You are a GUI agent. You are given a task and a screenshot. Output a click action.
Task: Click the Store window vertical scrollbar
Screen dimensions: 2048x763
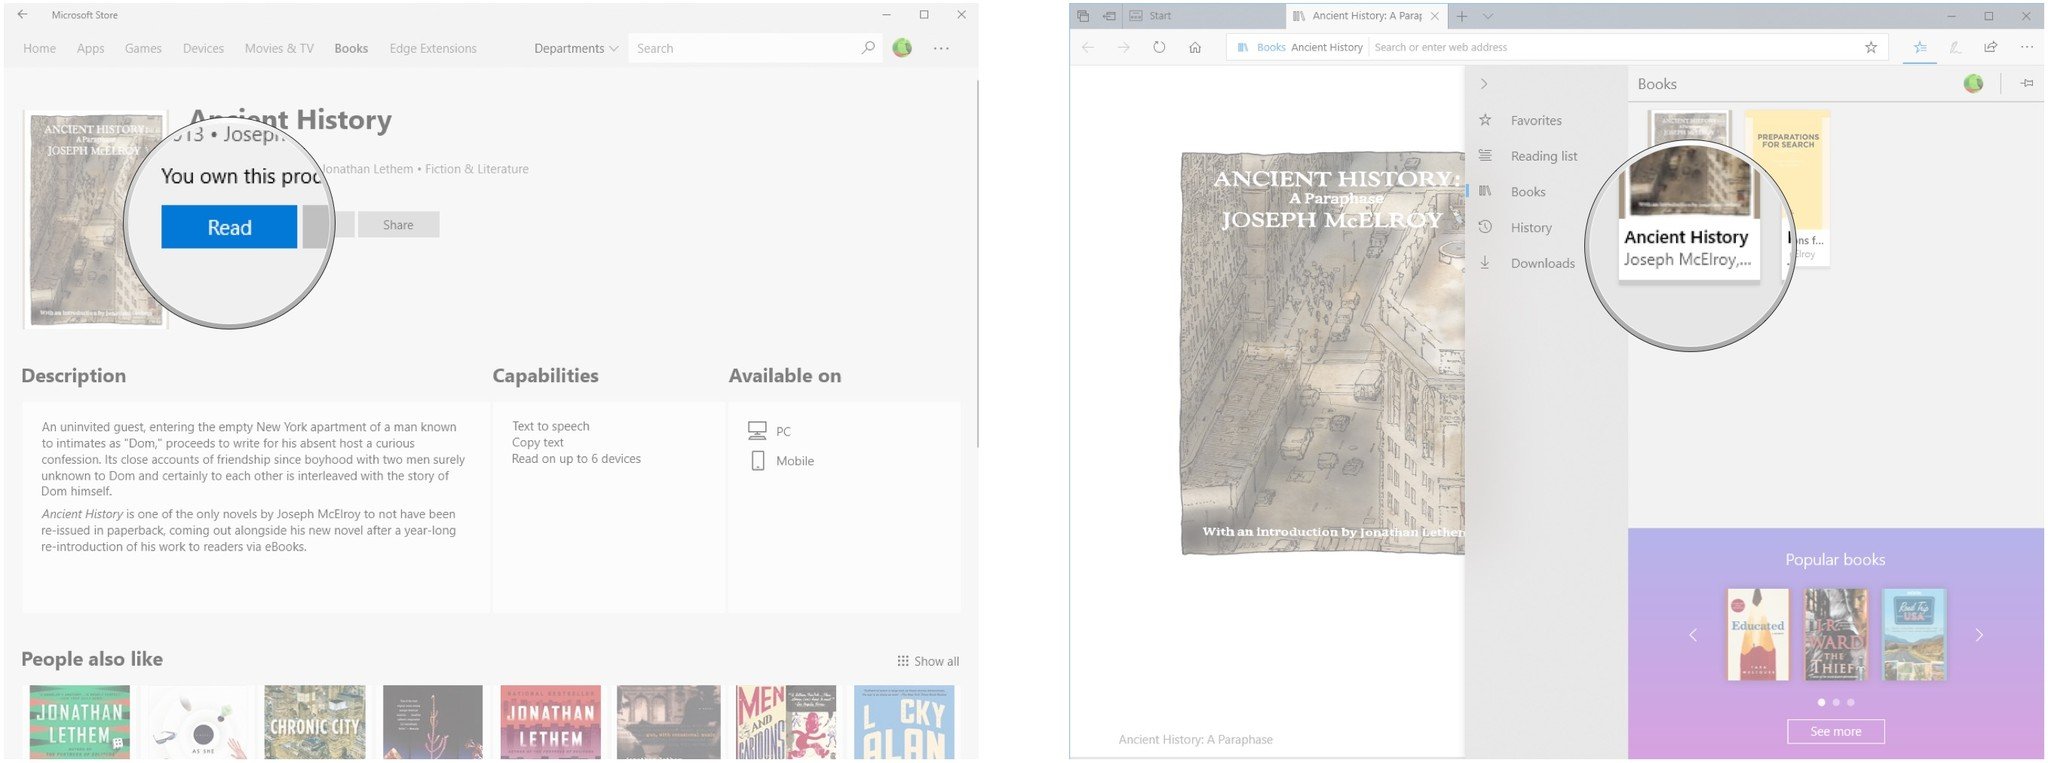(977, 264)
